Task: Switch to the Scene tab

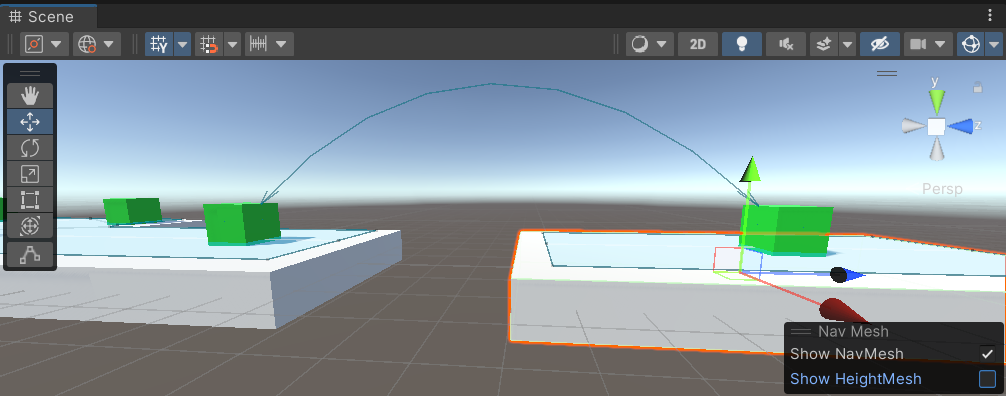Action: [48, 17]
